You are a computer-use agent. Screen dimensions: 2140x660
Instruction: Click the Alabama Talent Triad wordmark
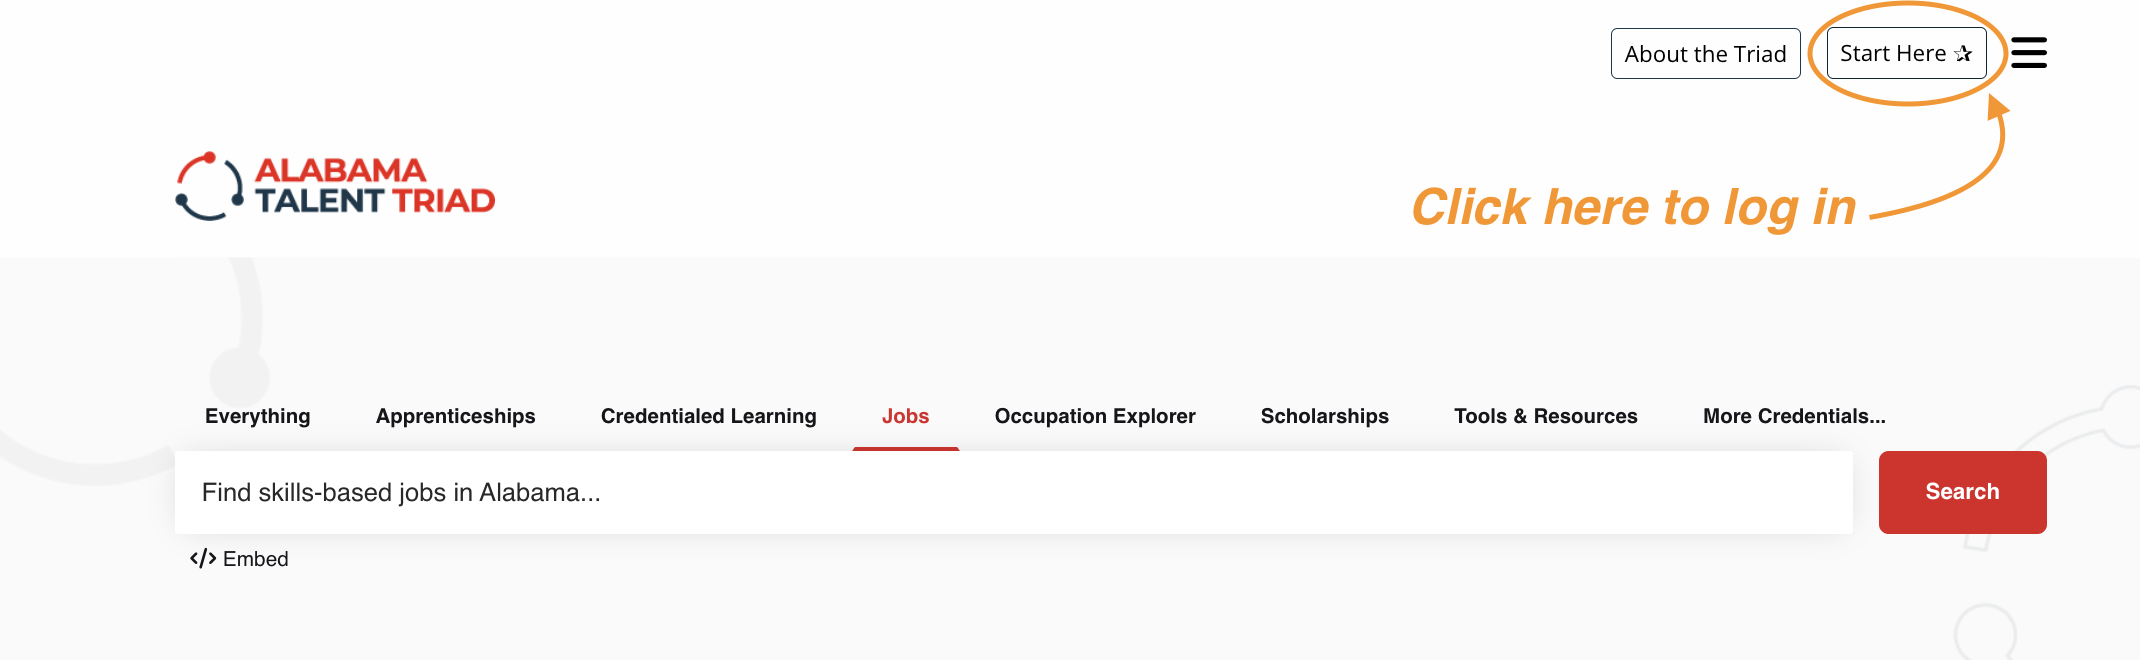pos(375,186)
